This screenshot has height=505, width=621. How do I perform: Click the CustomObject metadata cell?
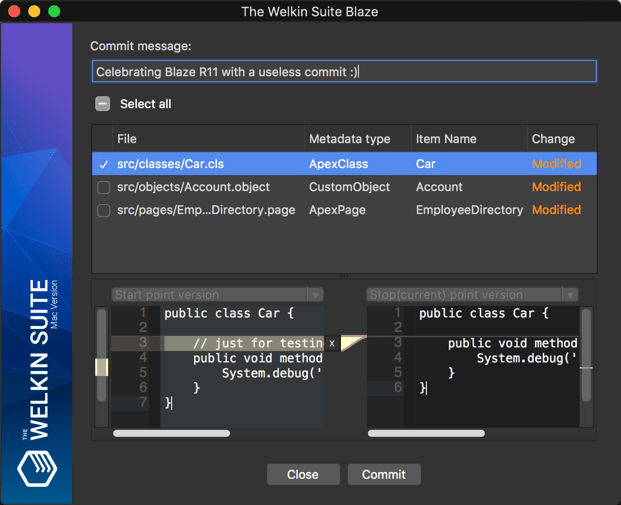click(349, 187)
